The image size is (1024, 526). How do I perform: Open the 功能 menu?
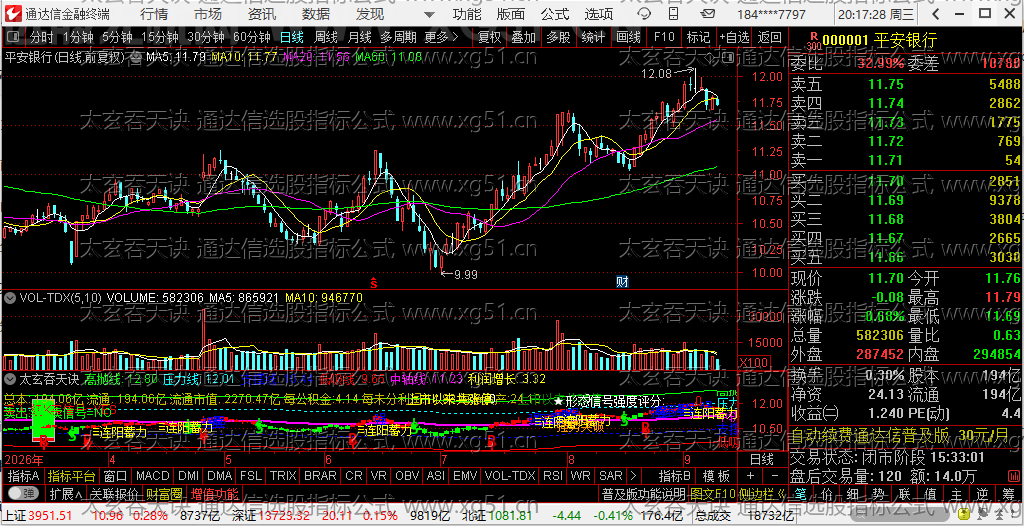pyautogui.click(x=468, y=14)
